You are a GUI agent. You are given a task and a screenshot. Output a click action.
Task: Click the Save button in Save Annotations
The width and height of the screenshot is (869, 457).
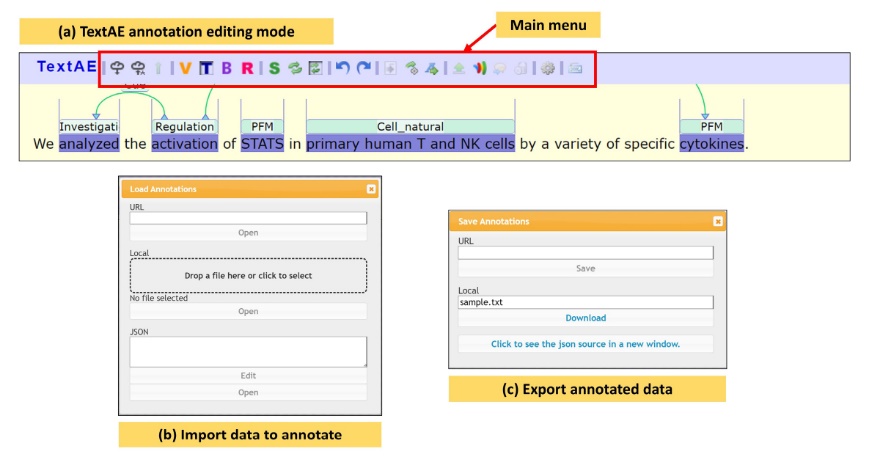coord(586,268)
